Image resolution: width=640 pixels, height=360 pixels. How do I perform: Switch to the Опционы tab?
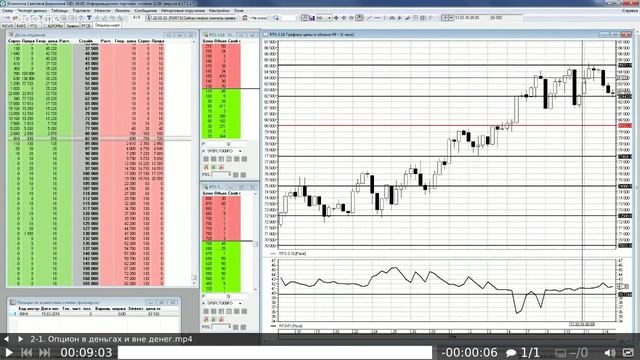(107, 25)
